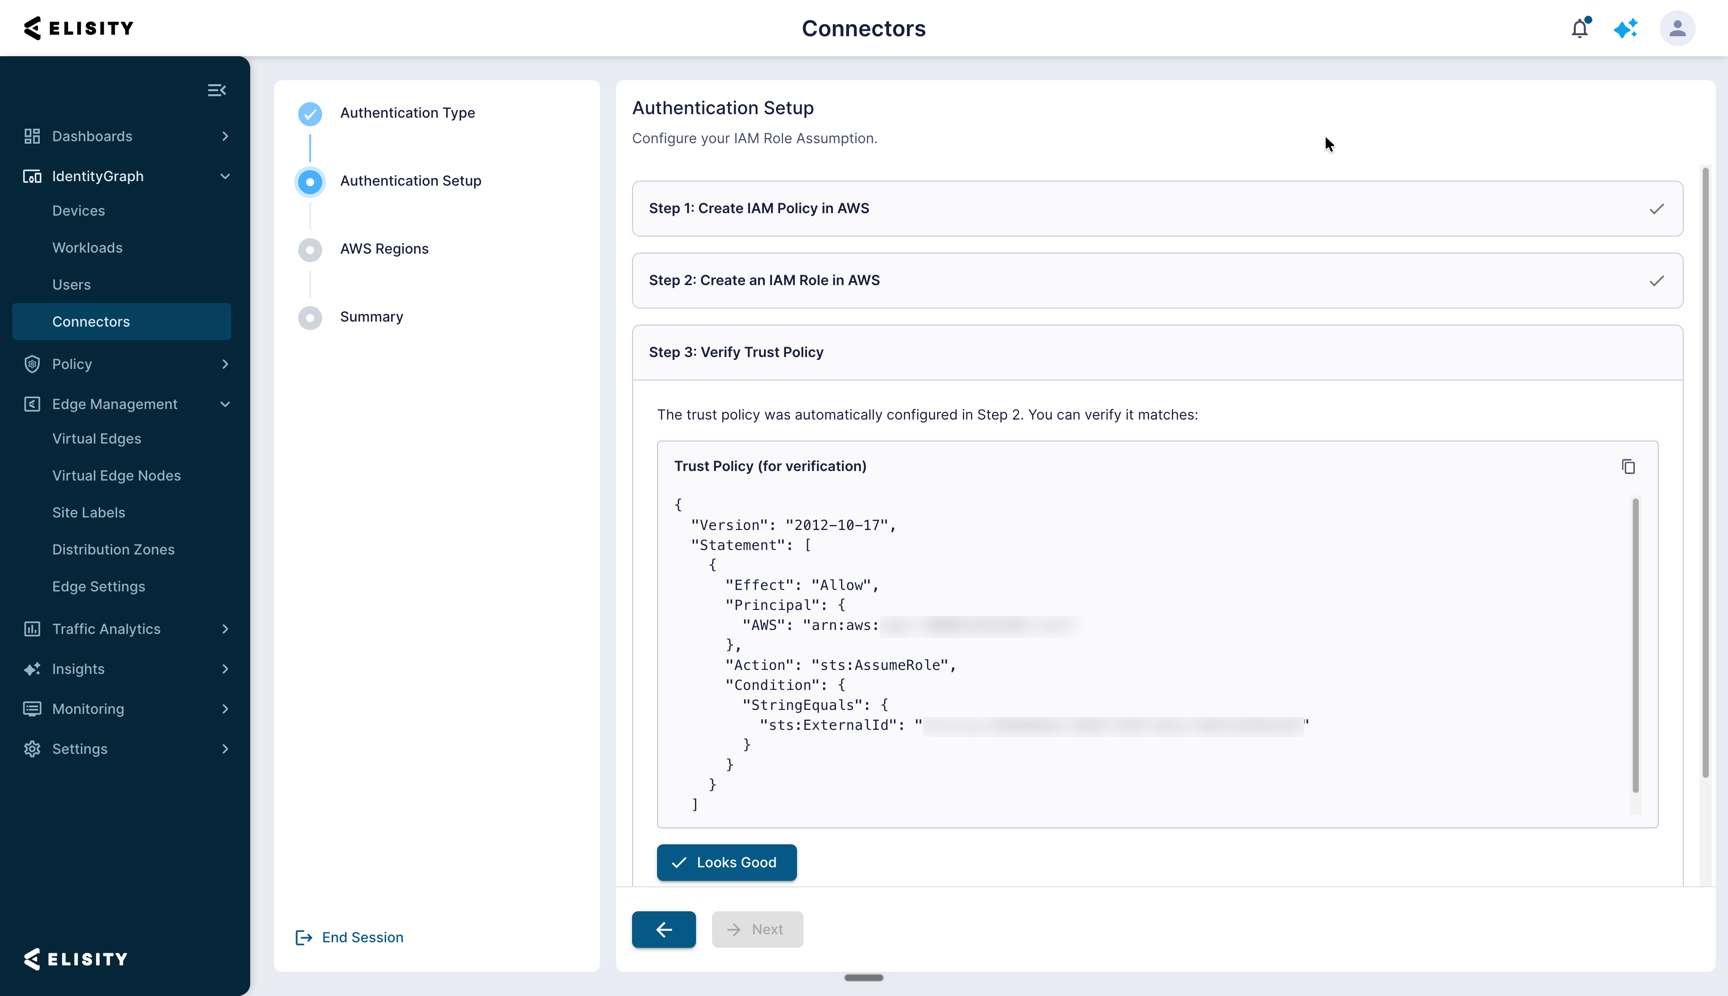Click the Authentication Type step label

point(408,113)
